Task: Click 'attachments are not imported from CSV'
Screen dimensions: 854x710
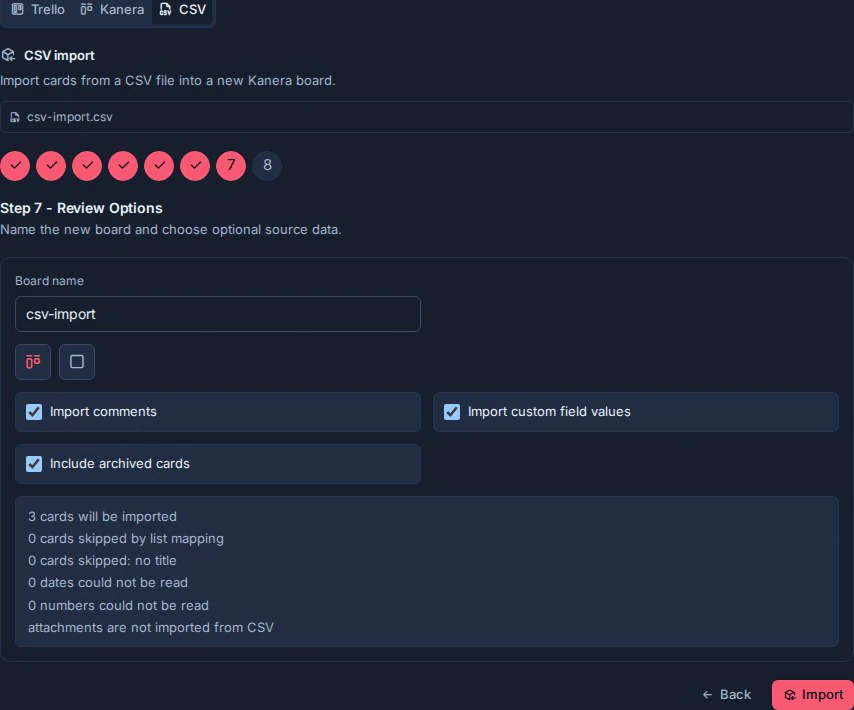Action: (x=151, y=628)
